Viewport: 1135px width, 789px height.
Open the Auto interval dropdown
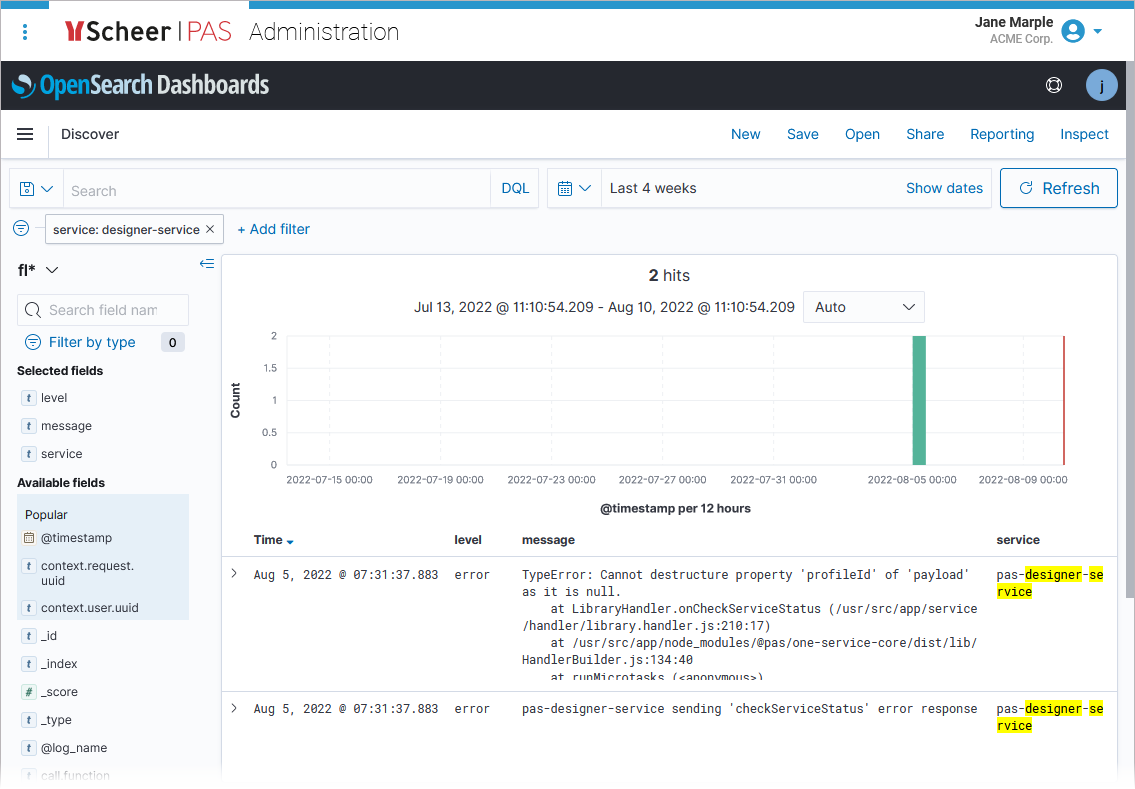pos(864,307)
